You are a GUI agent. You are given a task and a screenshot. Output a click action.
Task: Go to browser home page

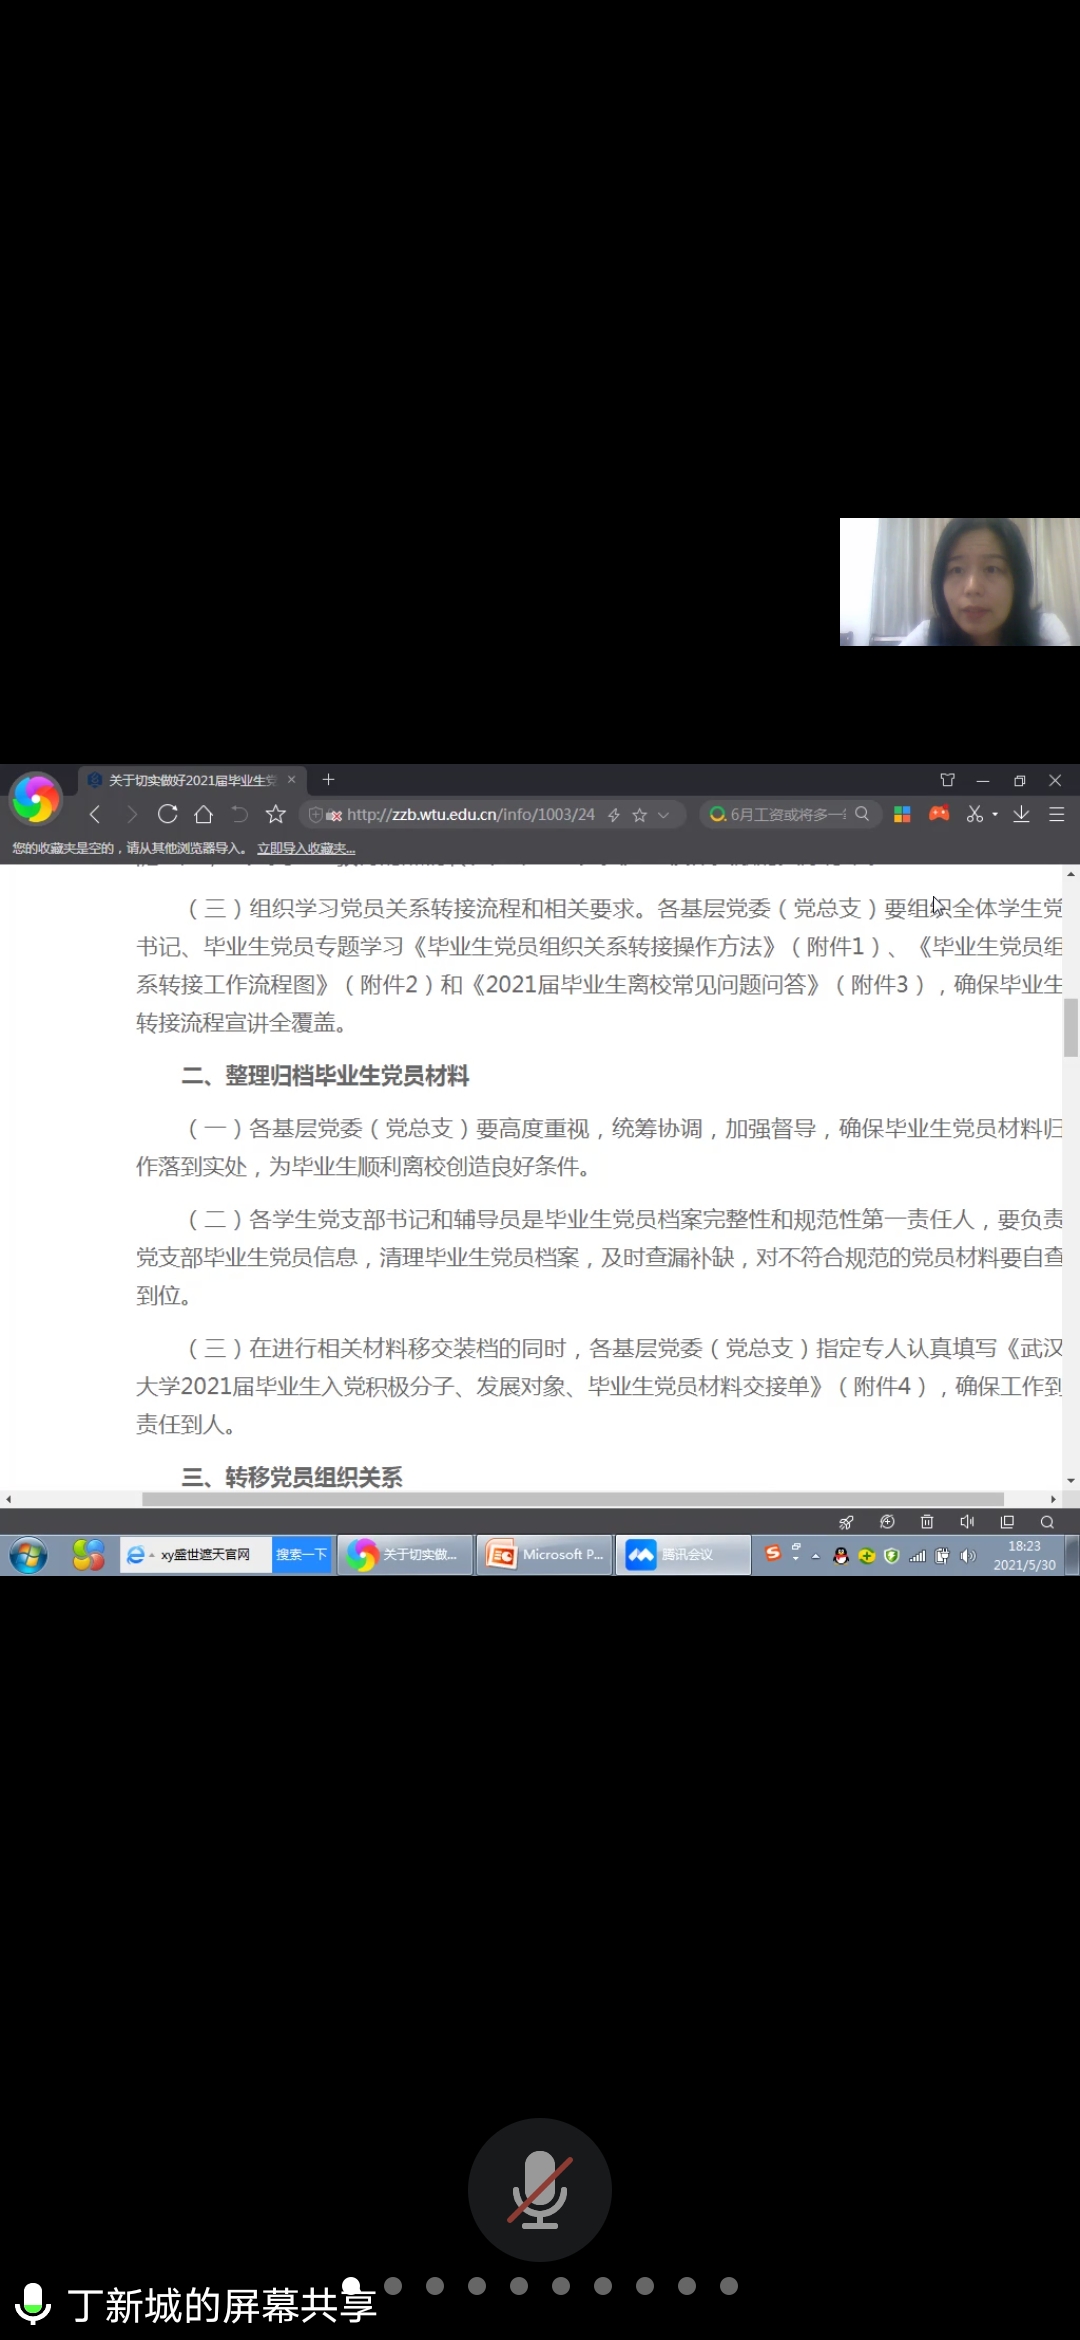(x=204, y=814)
